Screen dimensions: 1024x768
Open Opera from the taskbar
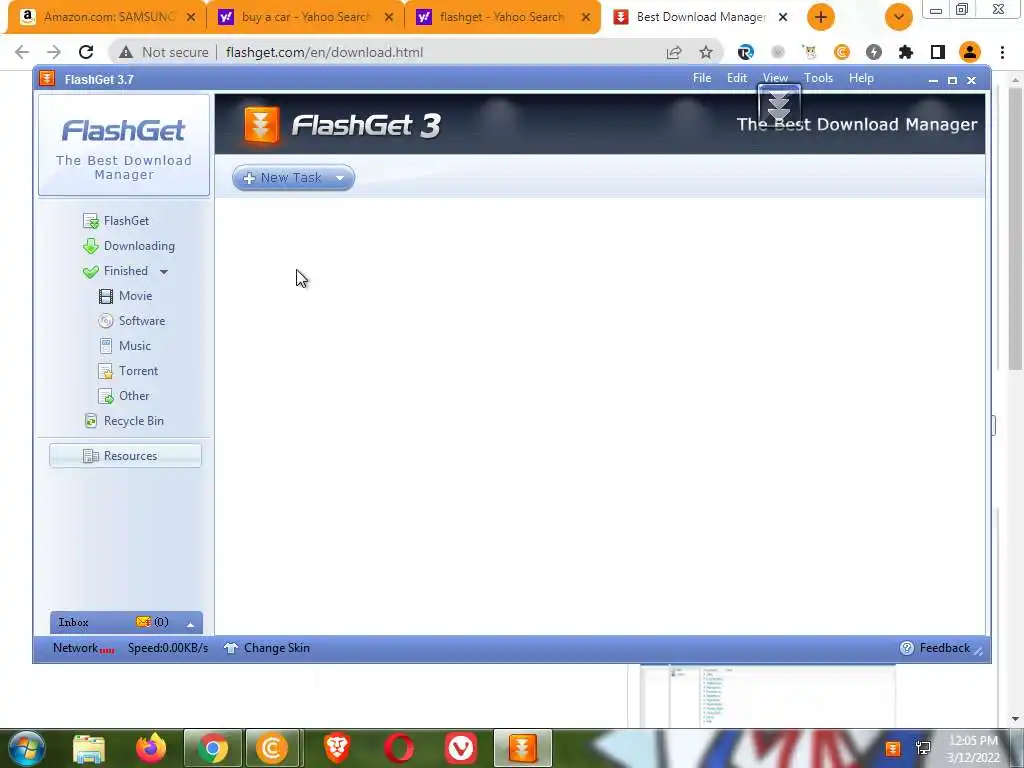point(399,748)
